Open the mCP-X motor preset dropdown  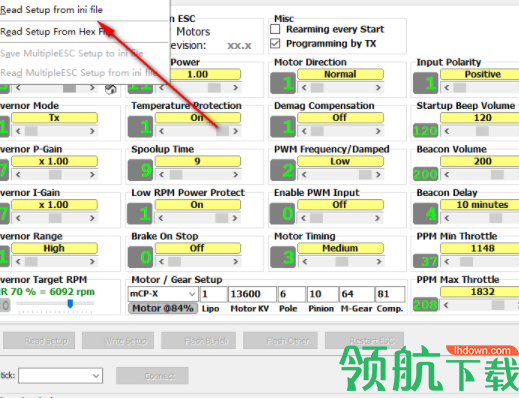coord(163,294)
